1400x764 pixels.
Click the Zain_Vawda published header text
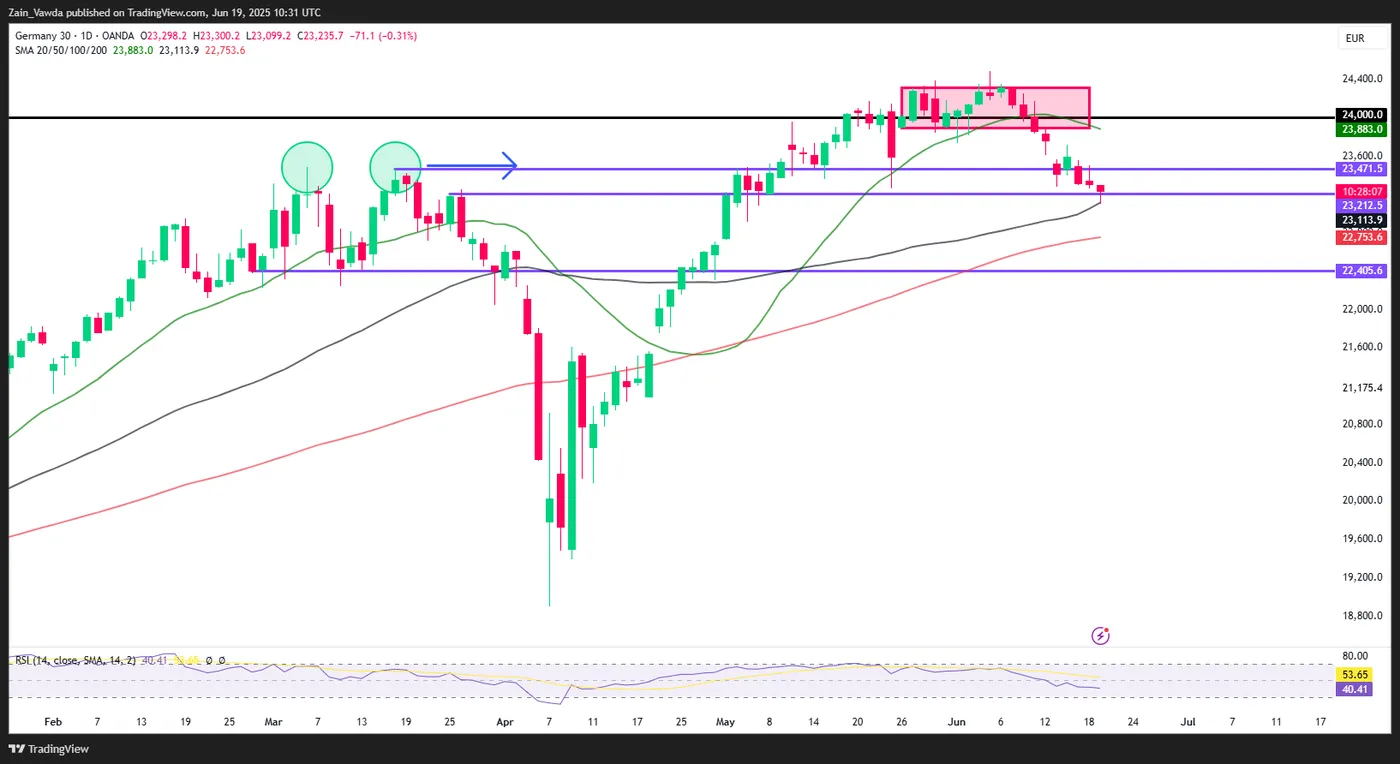[x=167, y=12]
